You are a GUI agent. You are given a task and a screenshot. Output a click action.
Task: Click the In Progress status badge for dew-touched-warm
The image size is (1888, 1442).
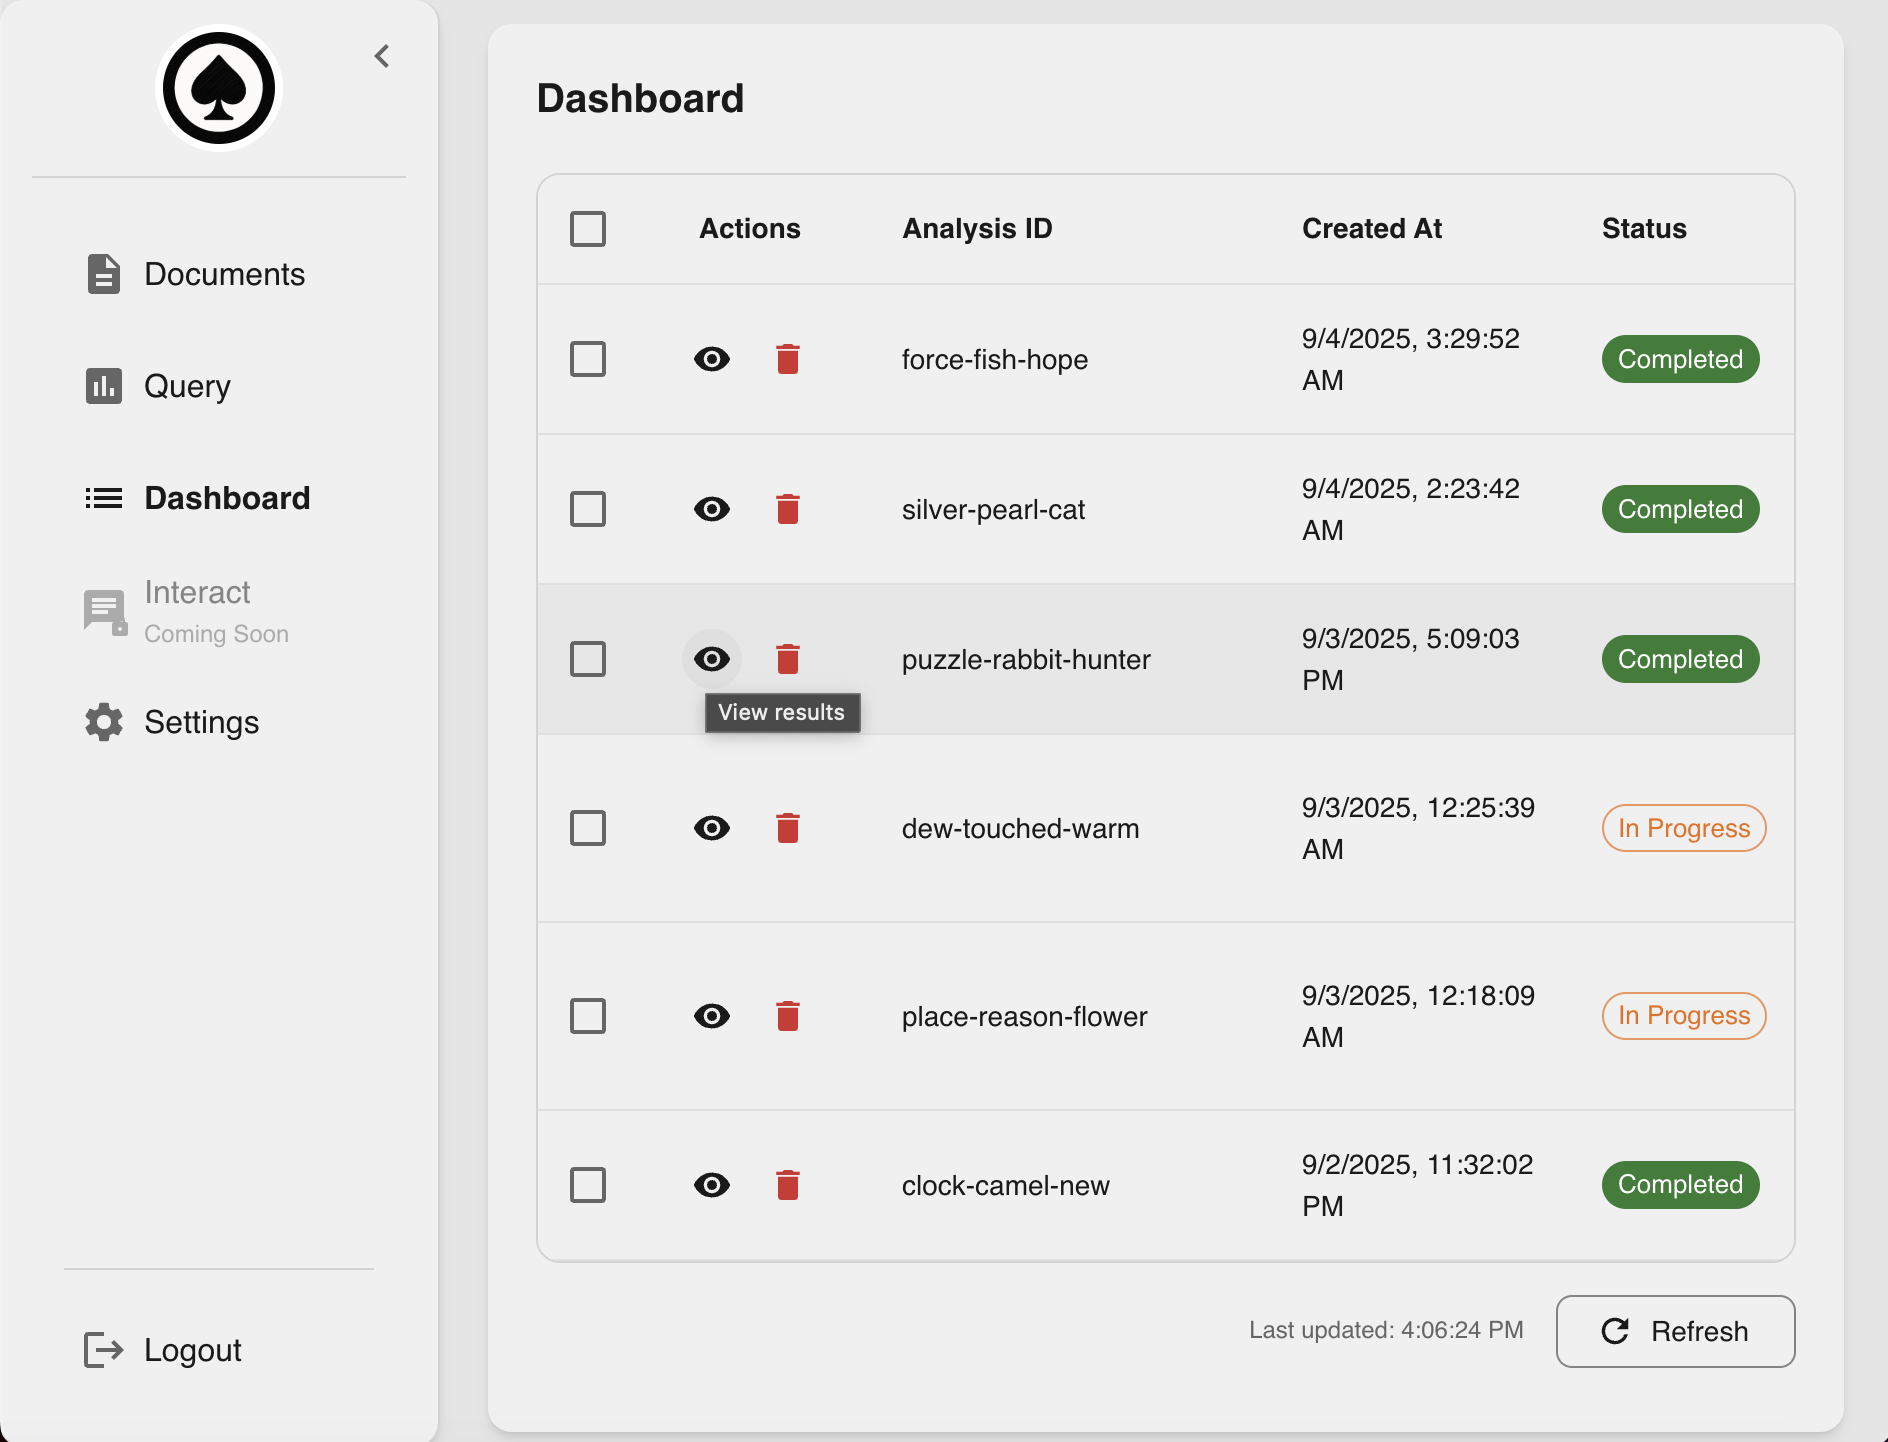[1683, 827]
